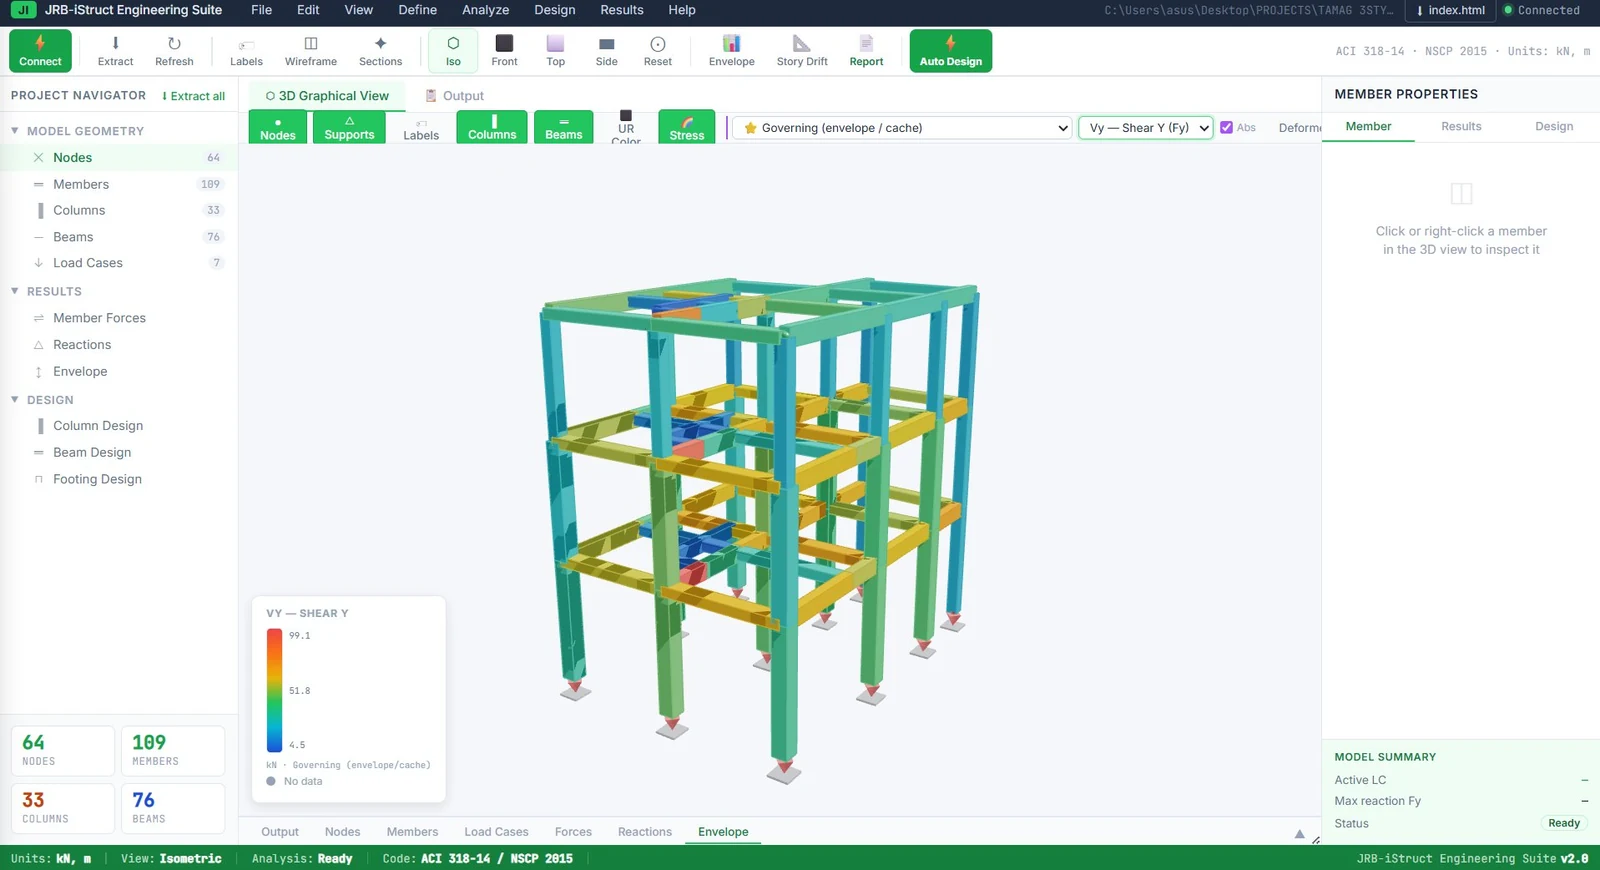The height and width of the screenshot is (870, 1600).
Task: Select the Iso view
Action: coord(453,51)
